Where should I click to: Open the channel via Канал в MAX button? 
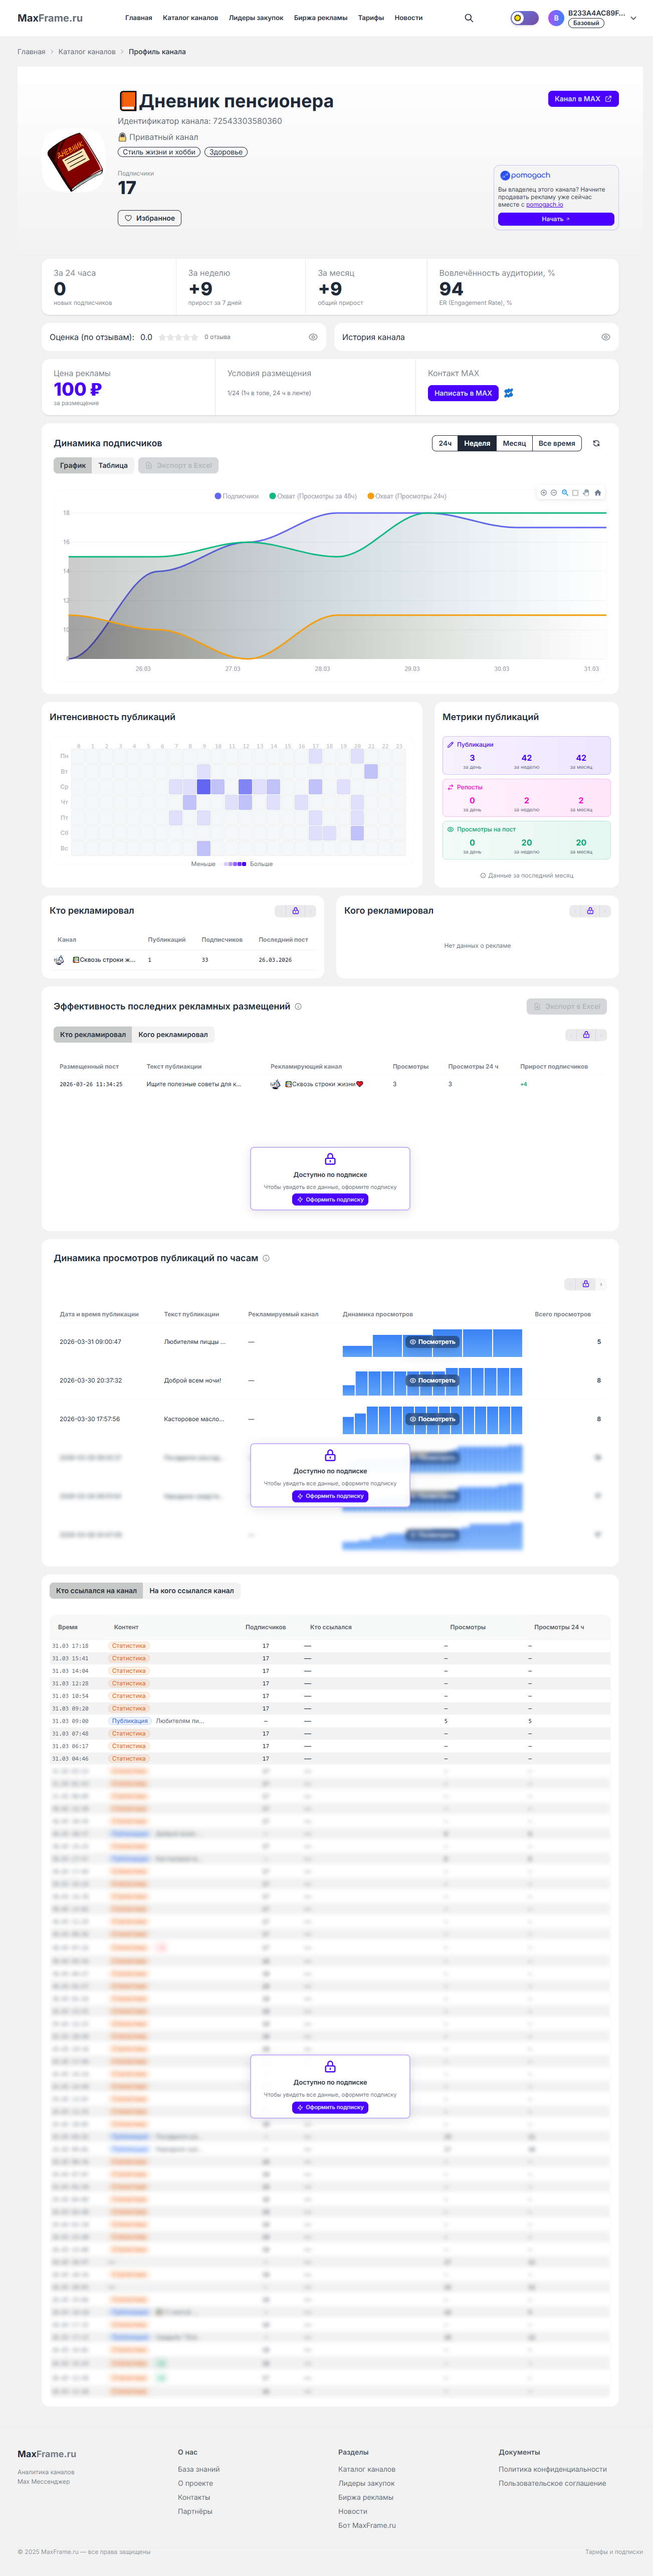point(583,99)
